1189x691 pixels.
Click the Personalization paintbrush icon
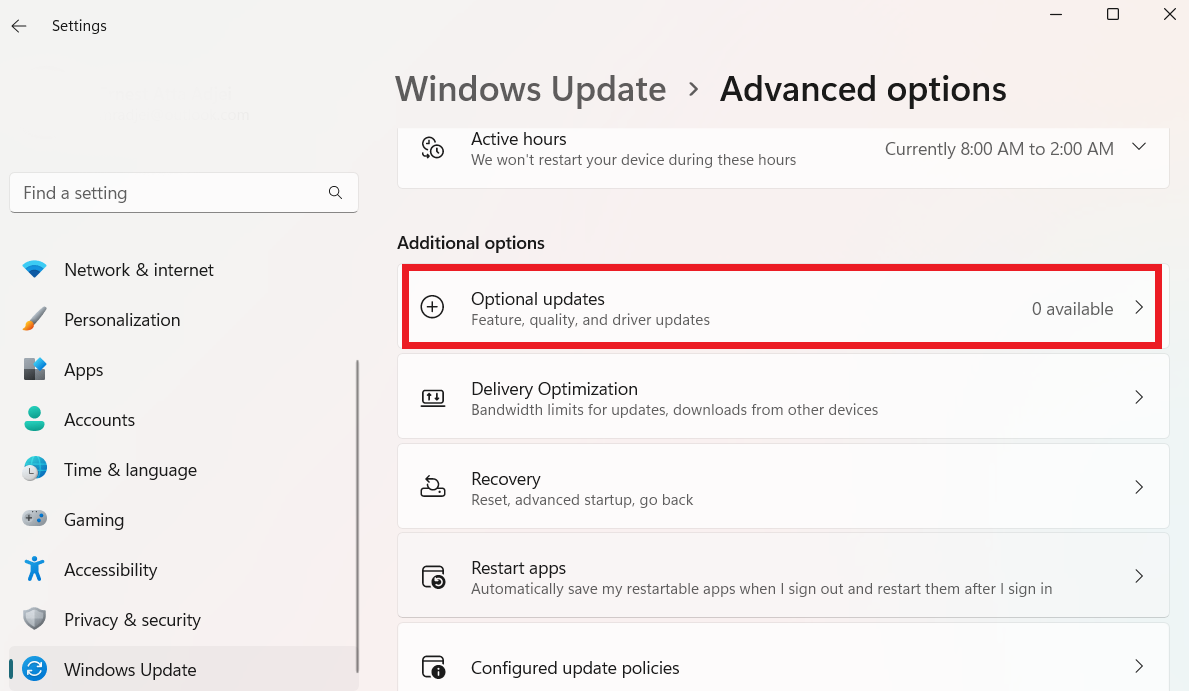pos(35,320)
